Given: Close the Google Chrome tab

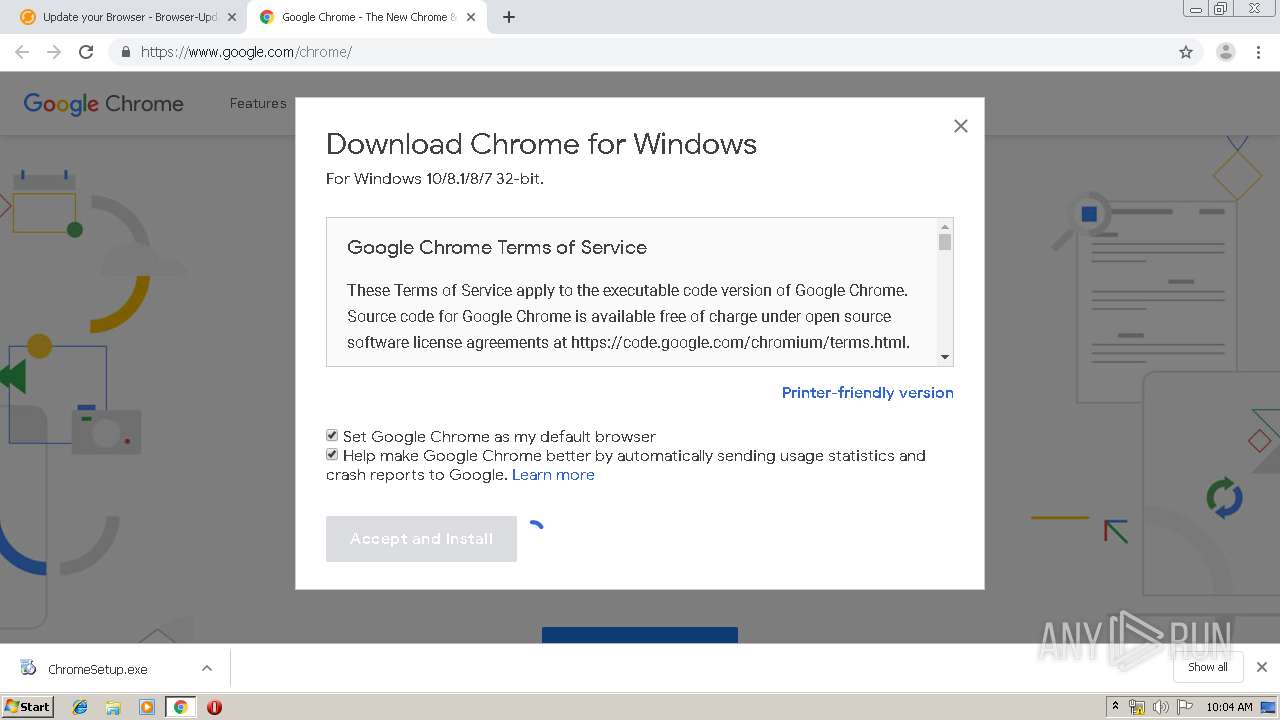Looking at the screenshot, I should coord(471,17).
